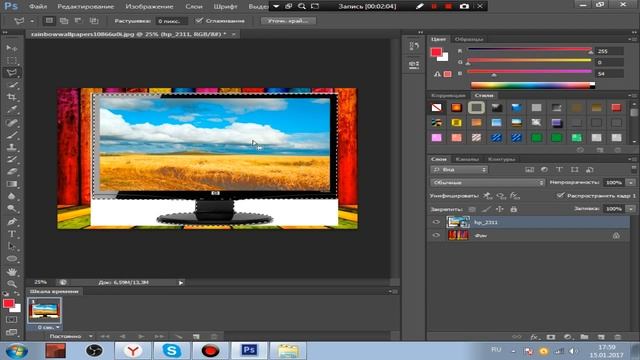
Task: Open the Постоянно loop options dropdown
Action: (71, 336)
